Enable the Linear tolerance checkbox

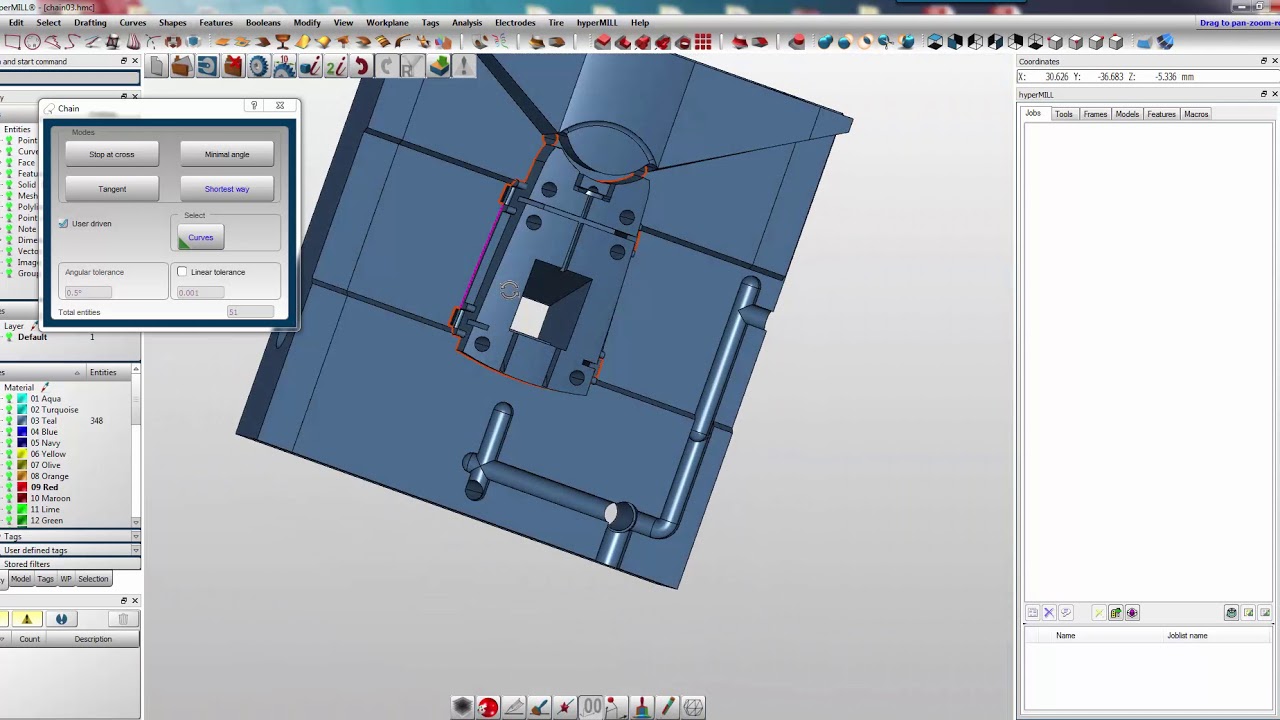pyautogui.click(x=182, y=272)
